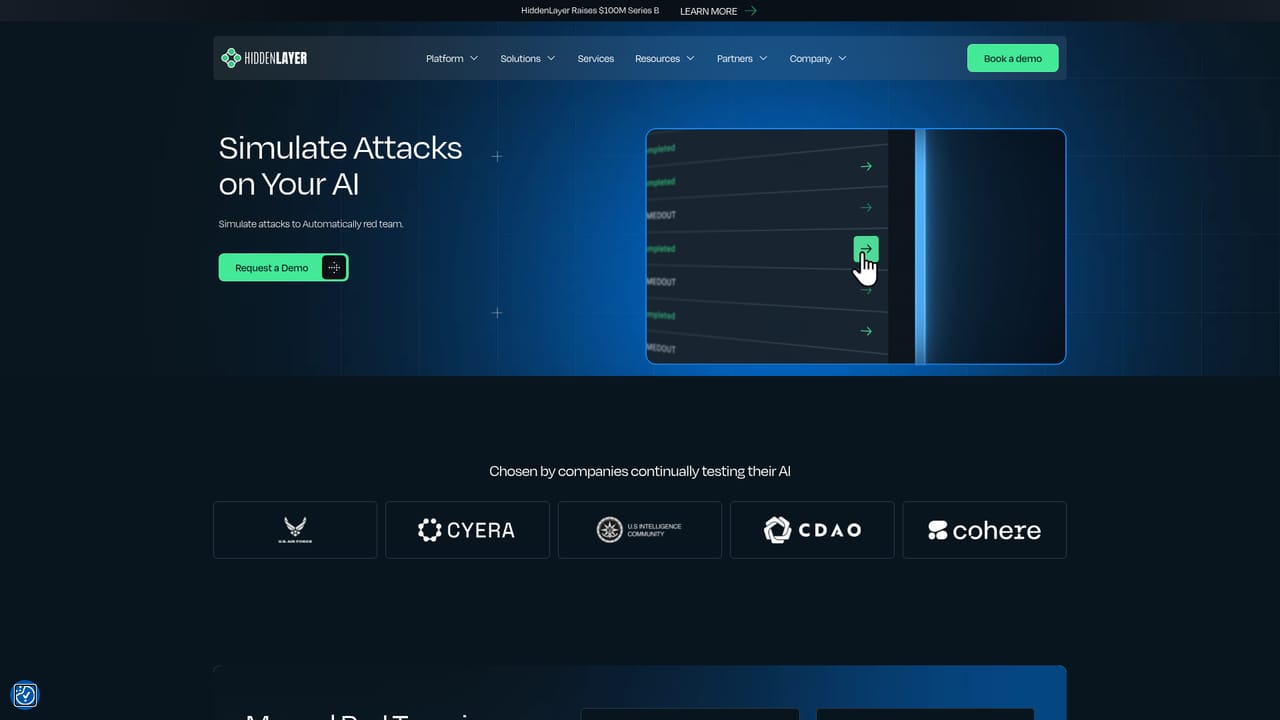The image size is (1280, 720).
Task: Expand the Company dropdown menu
Action: pyautogui.click(x=818, y=59)
